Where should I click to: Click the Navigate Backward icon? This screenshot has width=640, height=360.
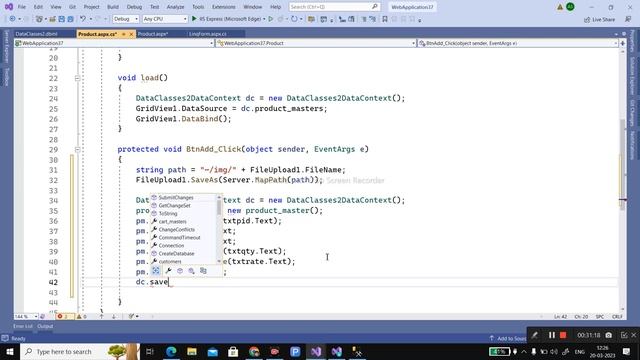click(x=12, y=19)
